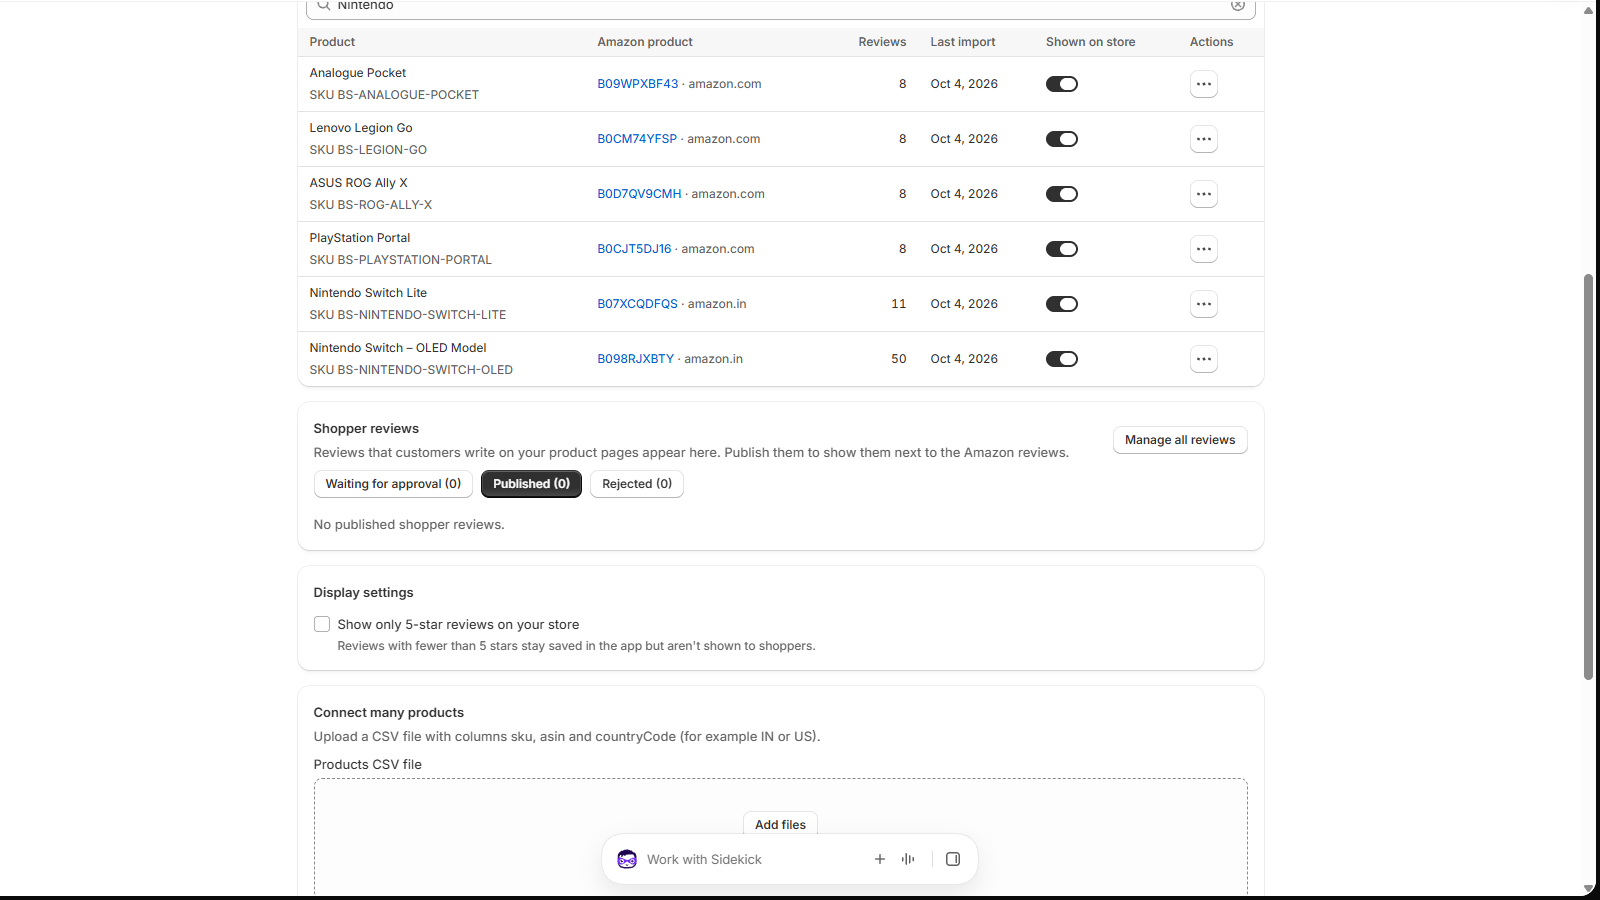This screenshot has width=1600, height=900.
Task: Click the Reviews column header
Action: point(882,42)
